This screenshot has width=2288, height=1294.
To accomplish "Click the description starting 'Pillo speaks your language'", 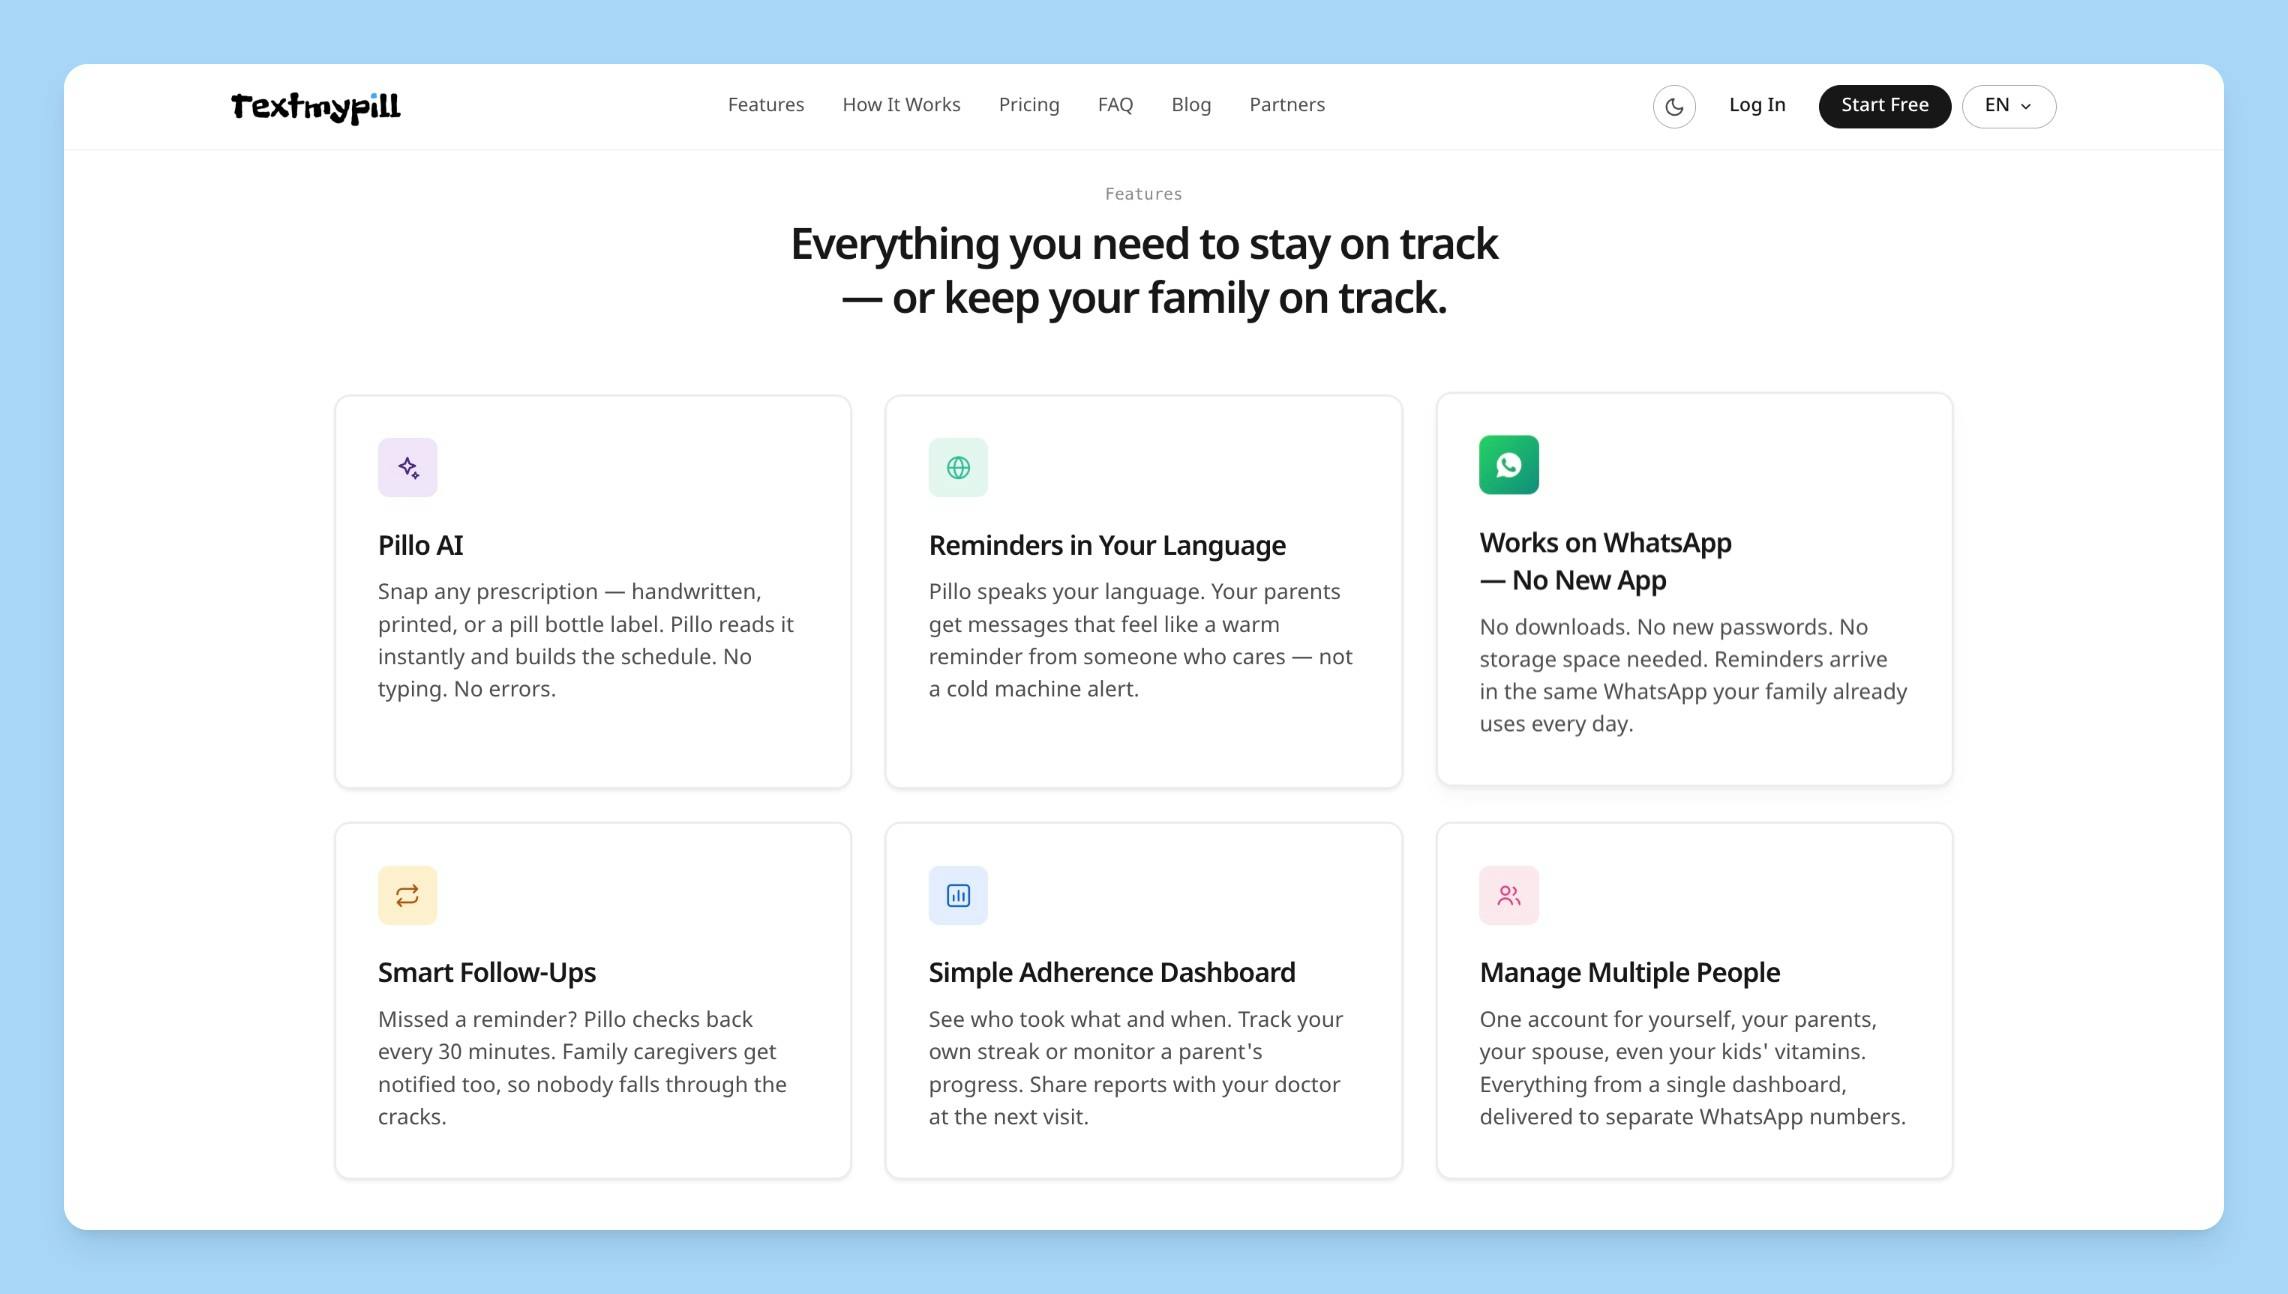I will (x=1141, y=640).
